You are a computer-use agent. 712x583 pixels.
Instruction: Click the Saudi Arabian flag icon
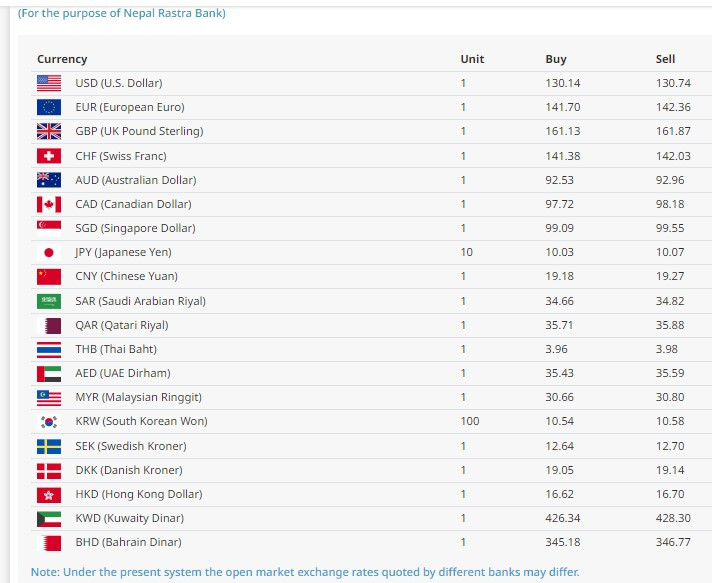tap(49, 301)
